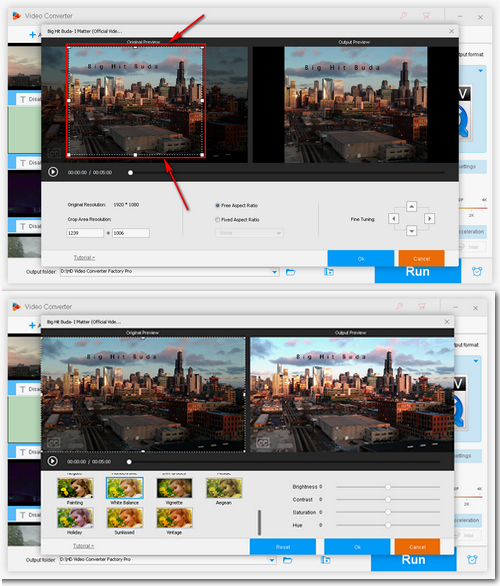
Task: Click the plus Add icon in top window
Action: 33,35
